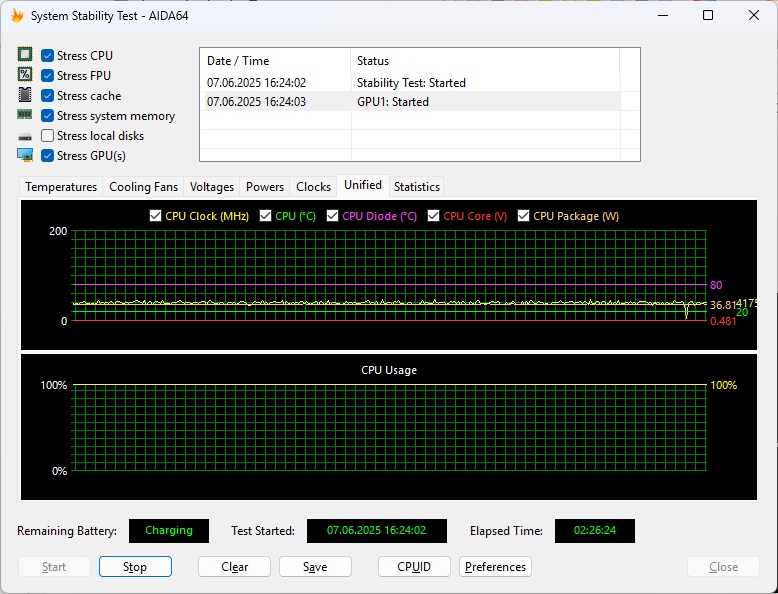
Task: Click the AIDA64 flame icon in title bar
Action: point(17,15)
